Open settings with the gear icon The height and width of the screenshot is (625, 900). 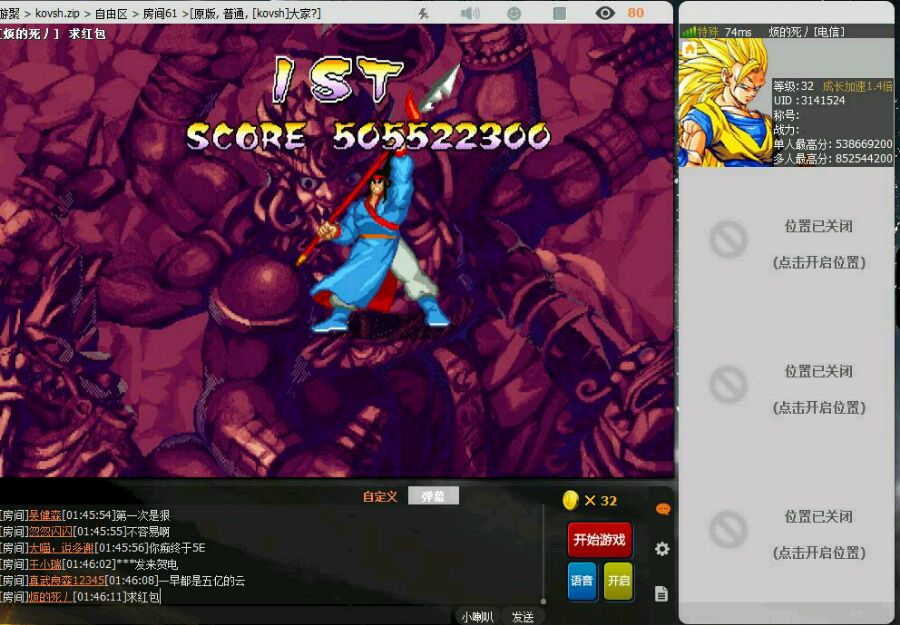point(662,549)
